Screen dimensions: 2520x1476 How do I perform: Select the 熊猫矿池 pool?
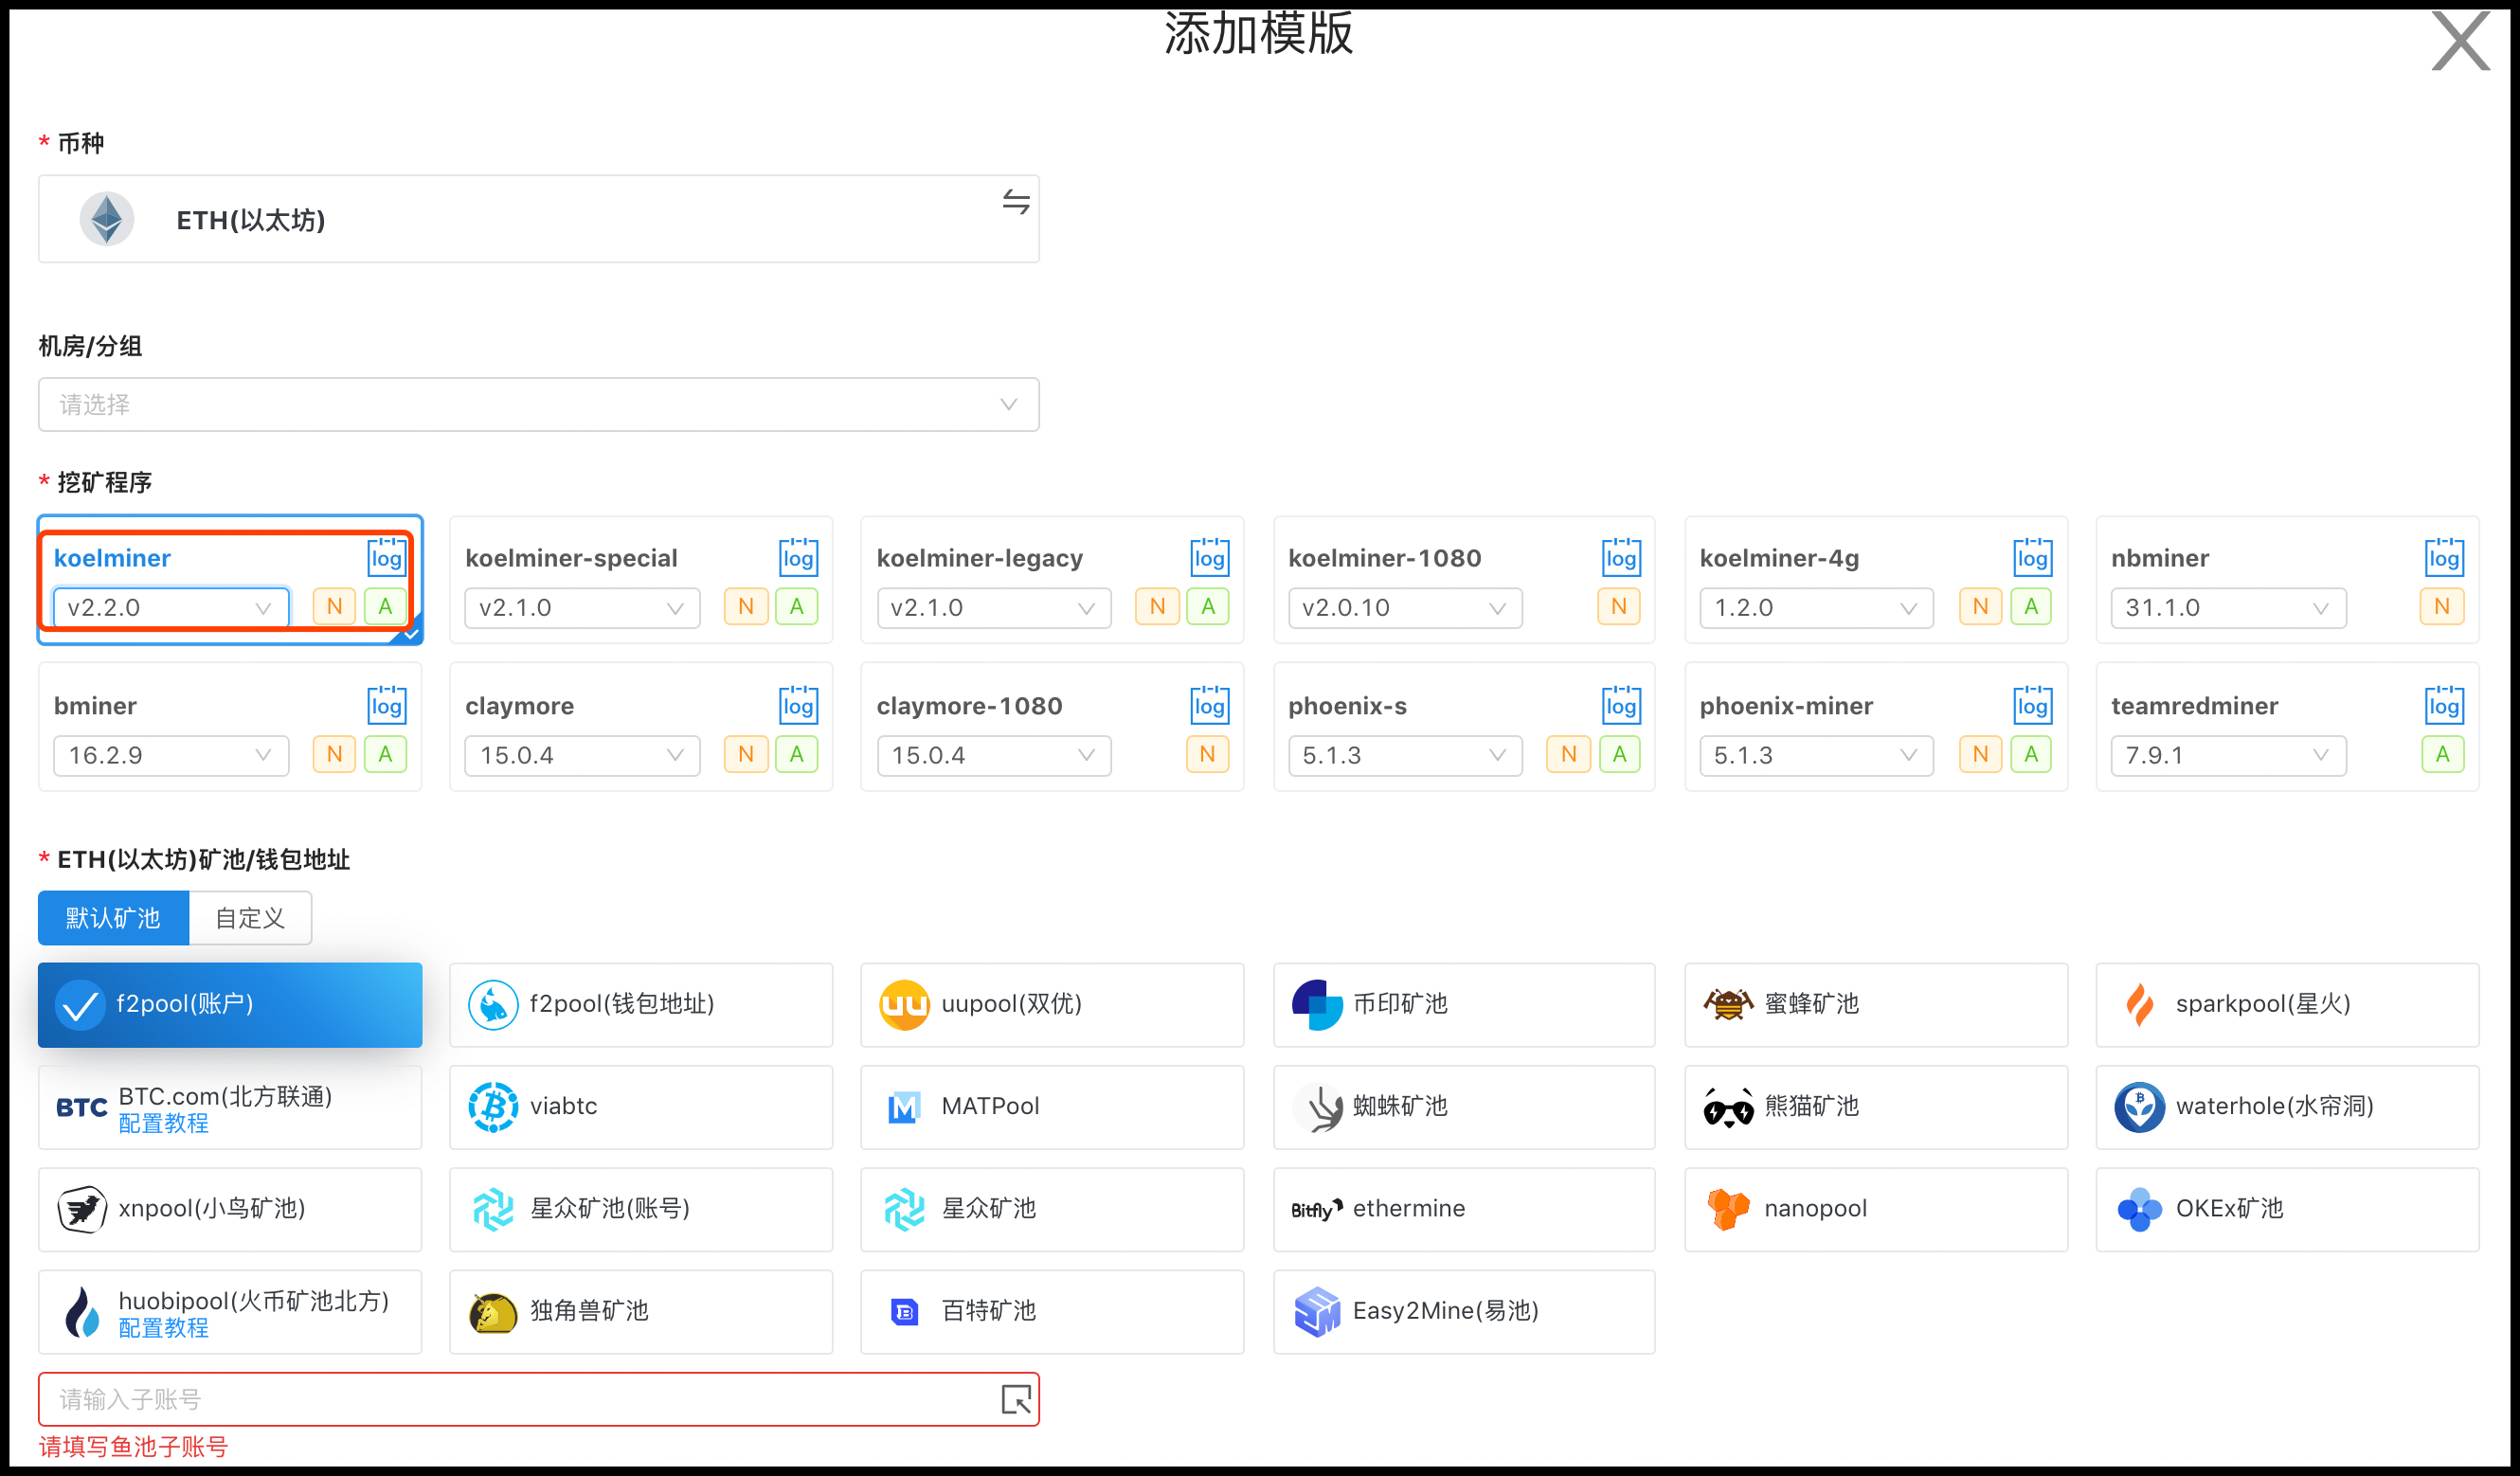[x=1876, y=1107]
